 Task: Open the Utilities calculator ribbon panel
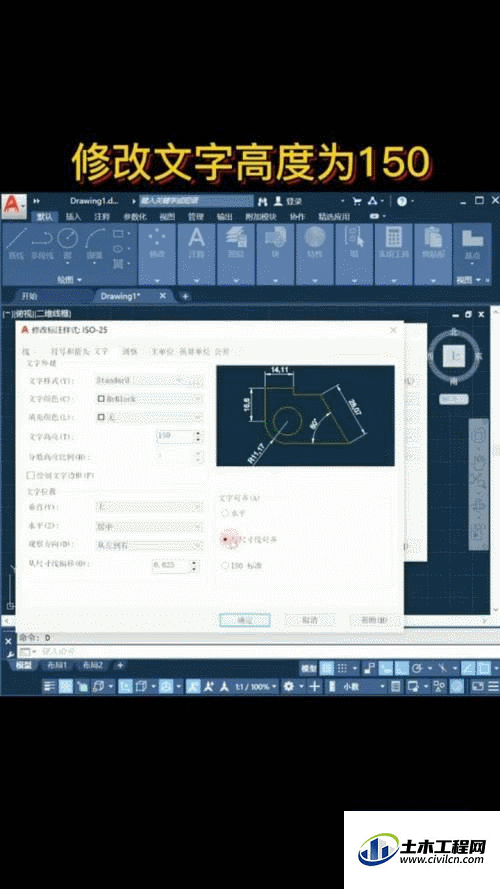click(x=393, y=254)
